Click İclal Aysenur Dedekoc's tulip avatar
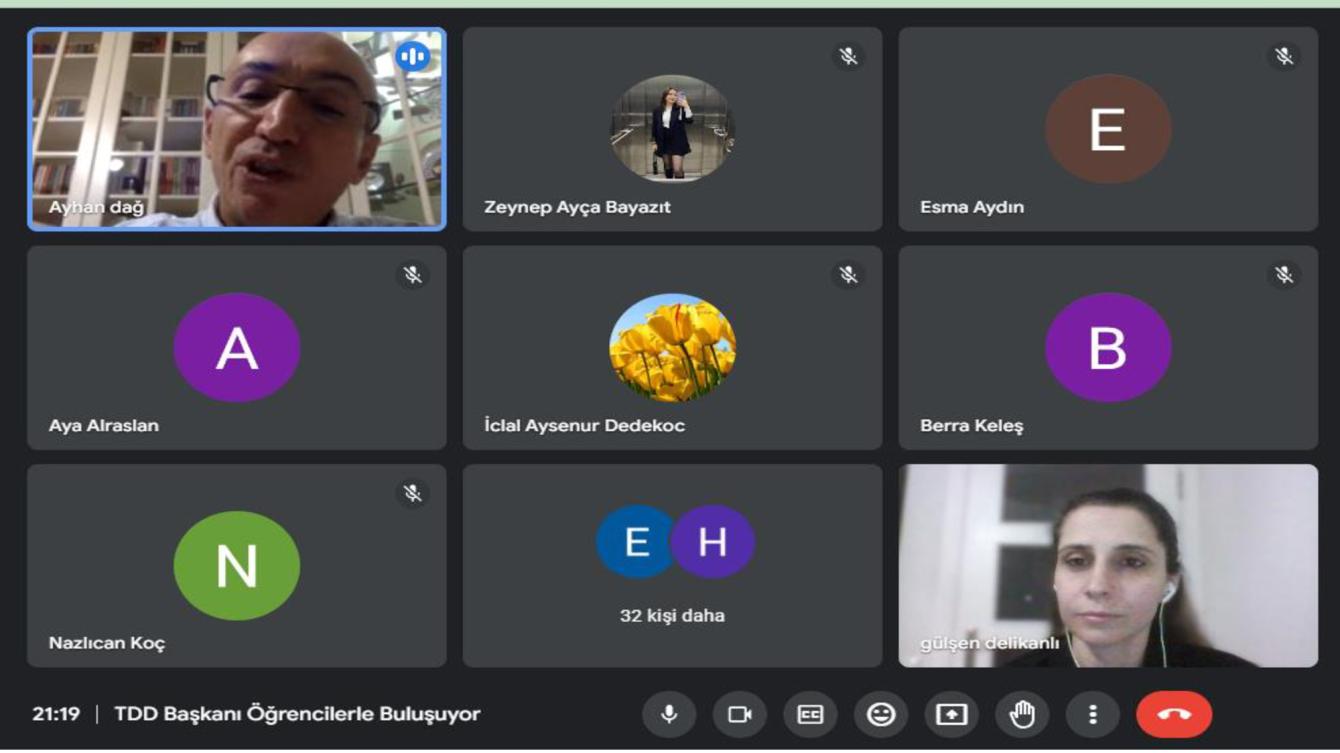1340x753 pixels. tap(672, 347)
